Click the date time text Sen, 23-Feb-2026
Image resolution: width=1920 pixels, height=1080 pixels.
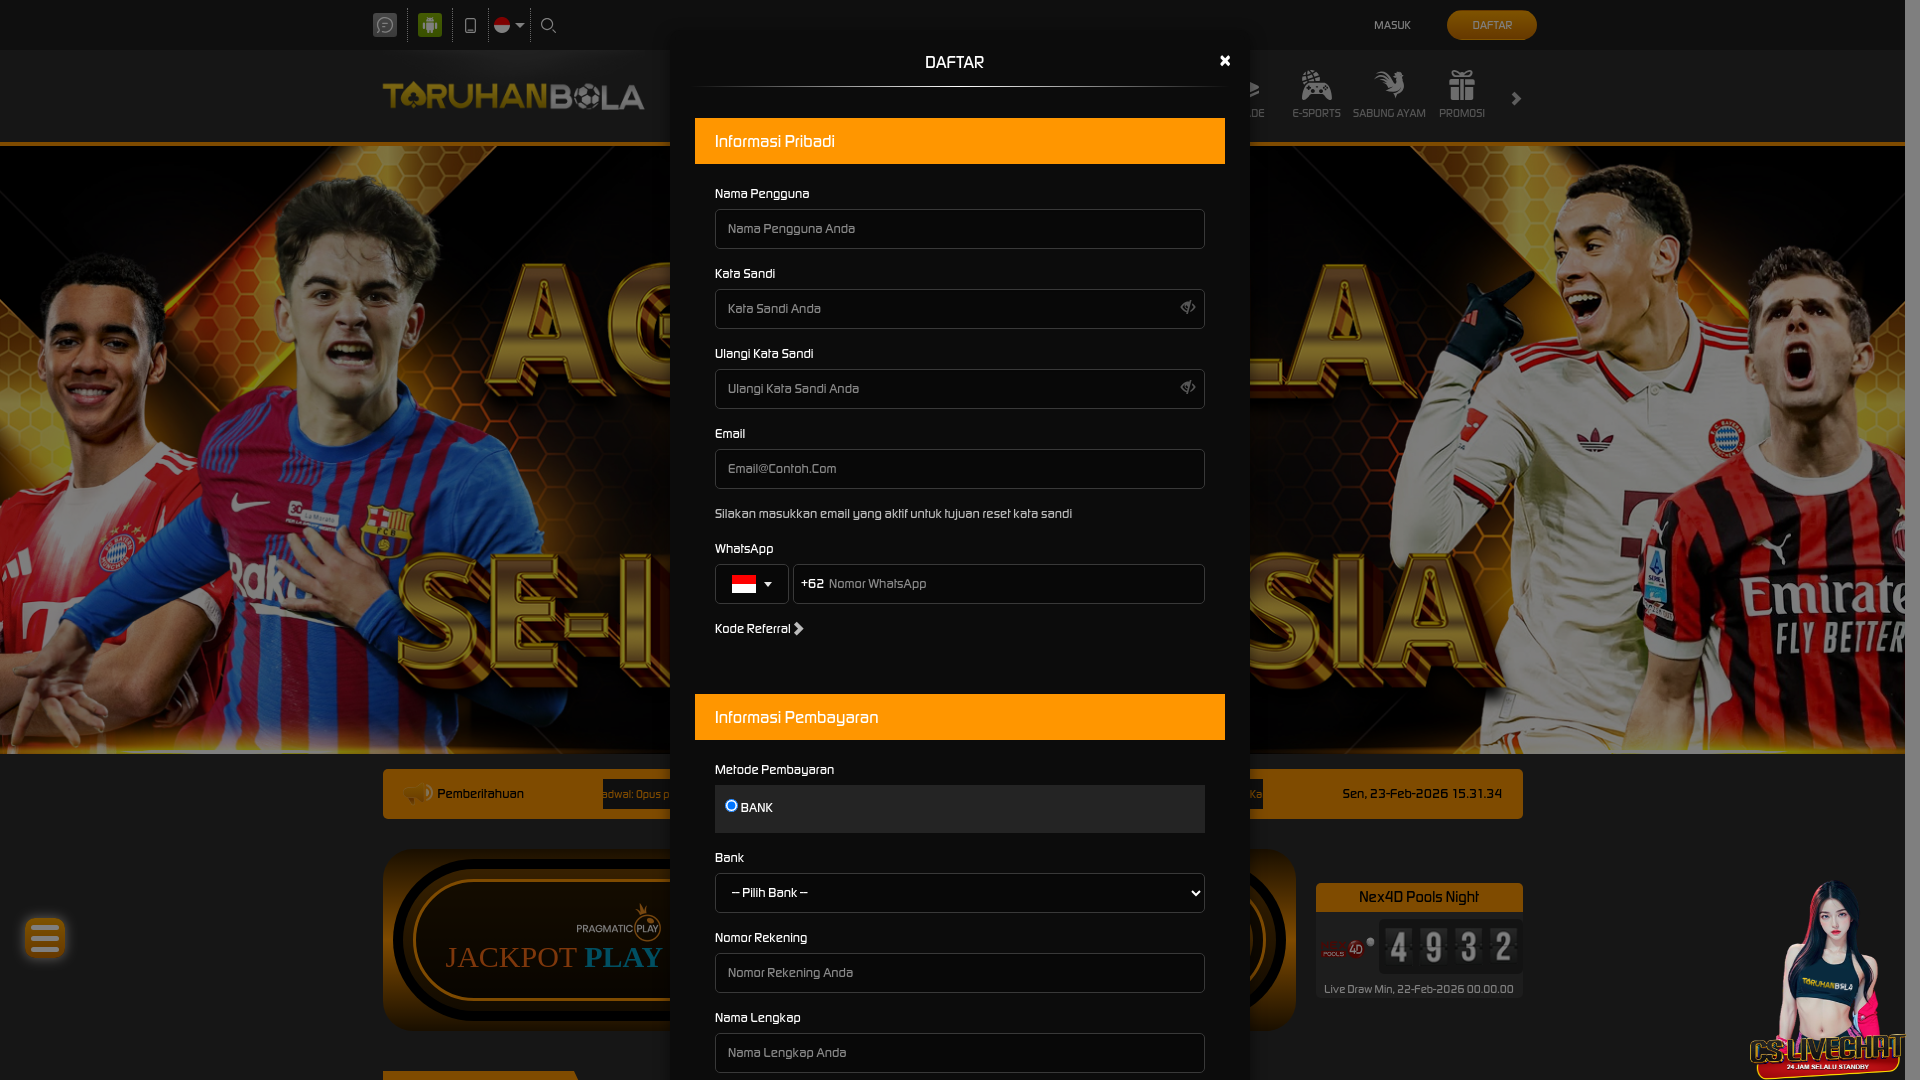(x=1422, y=794)
